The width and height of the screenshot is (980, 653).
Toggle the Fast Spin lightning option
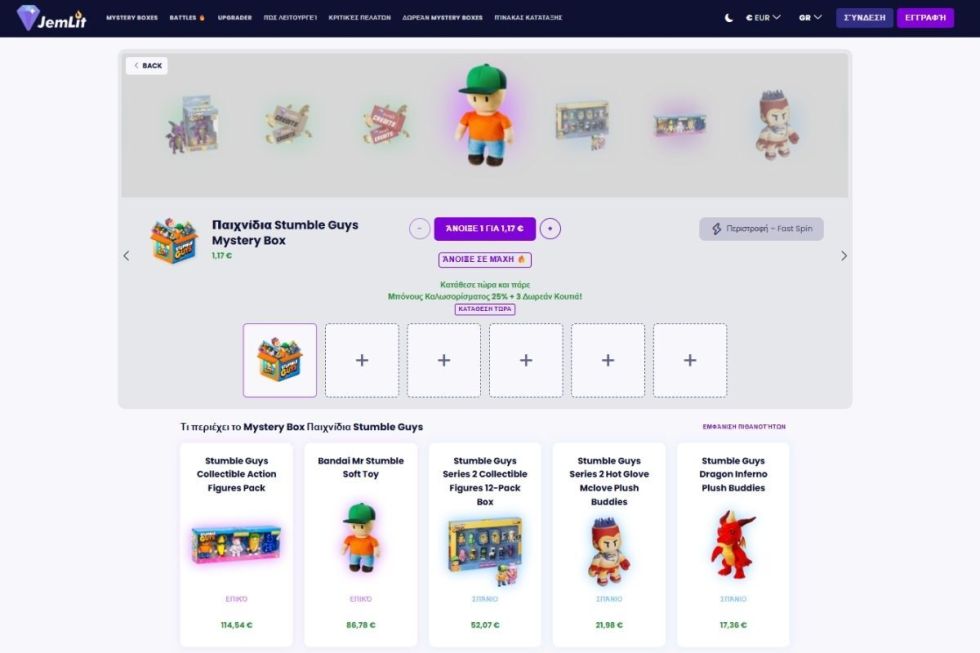[x=761, y=229]
